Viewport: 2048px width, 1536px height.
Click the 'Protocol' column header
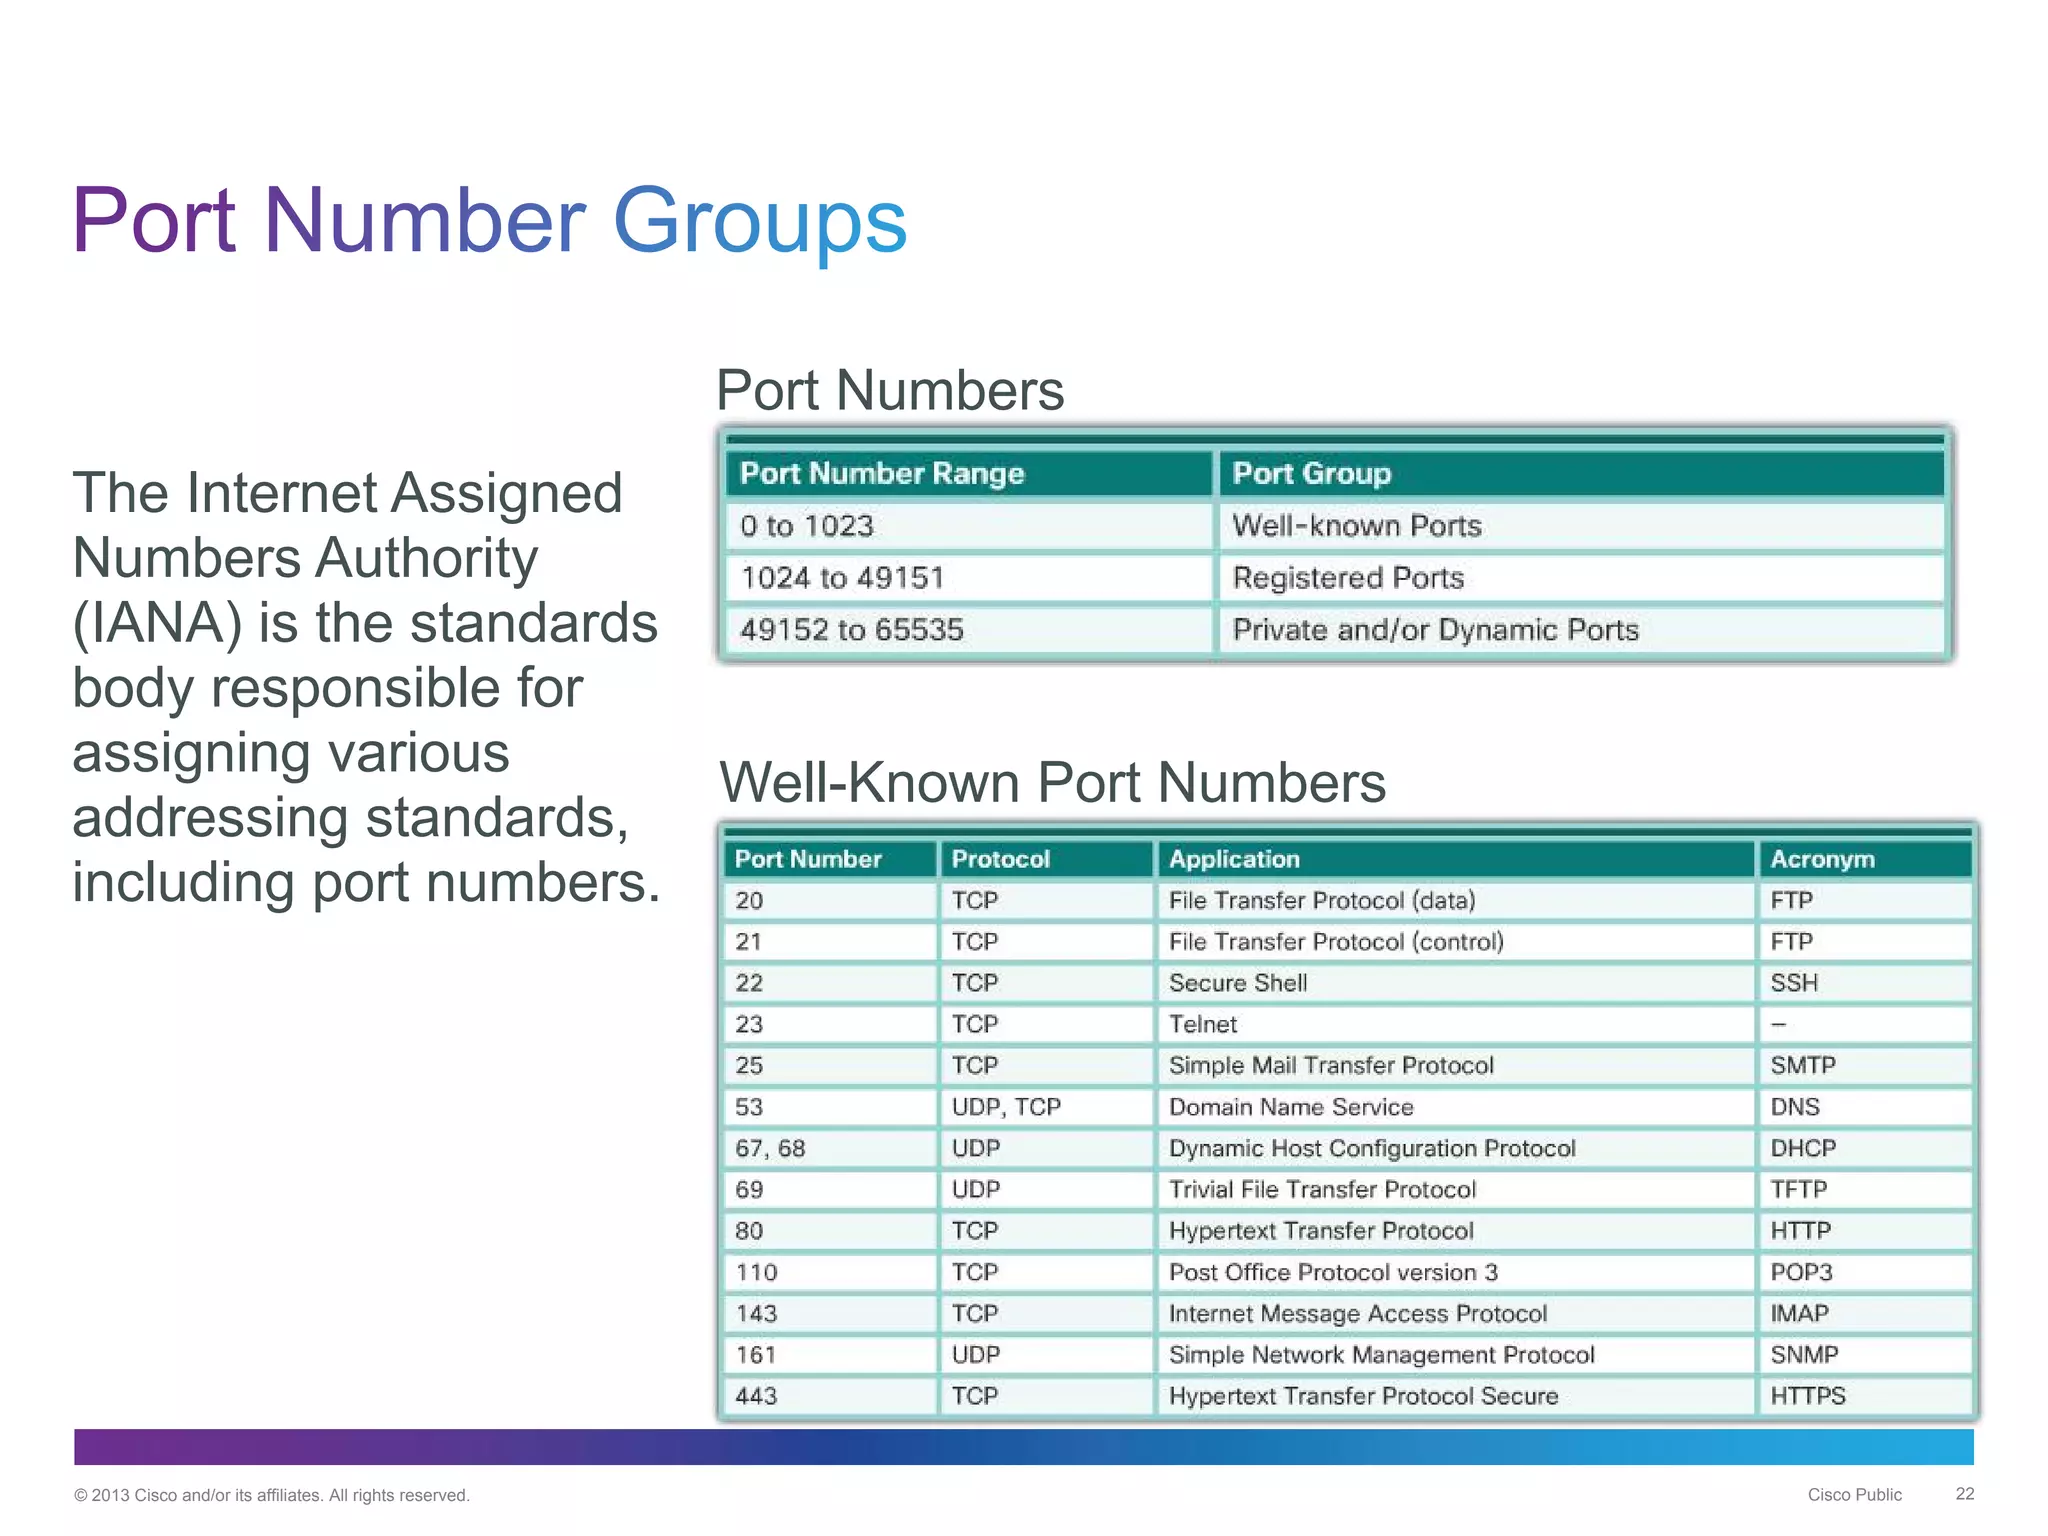coord(1046,859)
